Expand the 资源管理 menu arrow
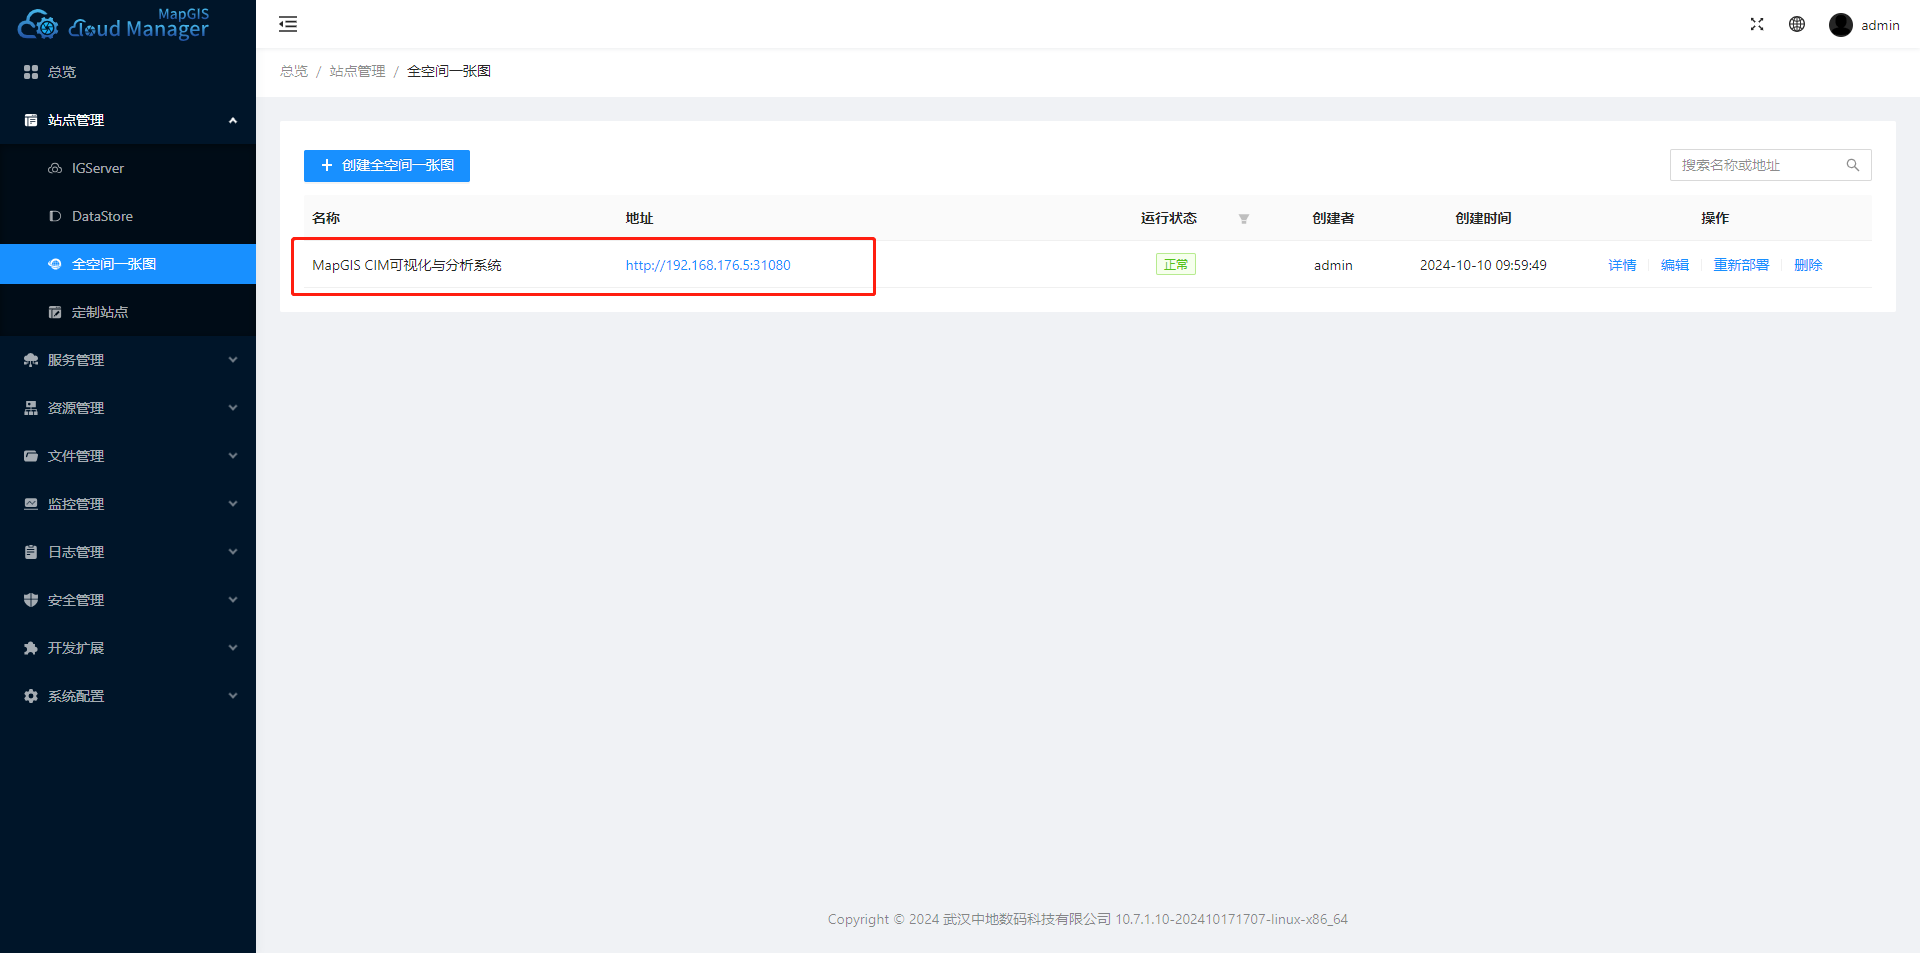 [x=233, y=408]
